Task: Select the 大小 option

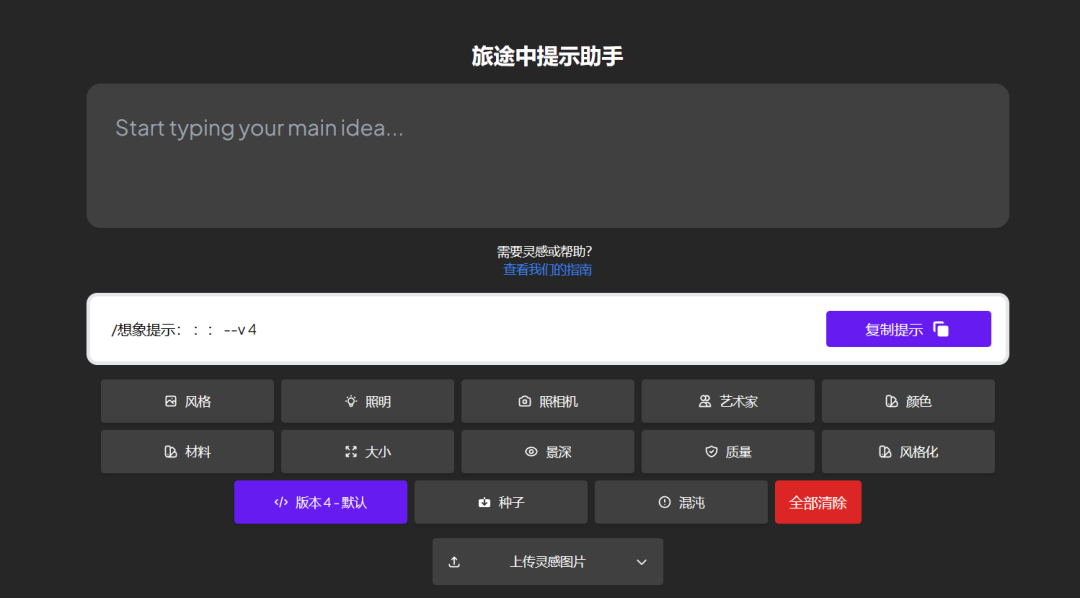Action: point(367,451)
